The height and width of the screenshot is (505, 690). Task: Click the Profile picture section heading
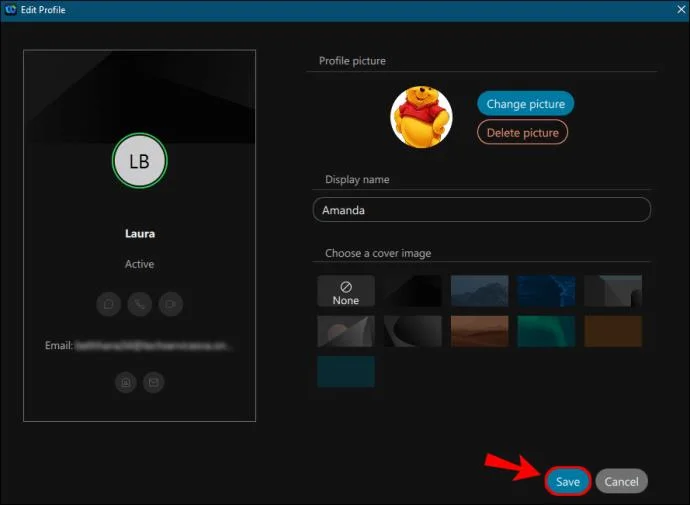[x=352, y=61]
